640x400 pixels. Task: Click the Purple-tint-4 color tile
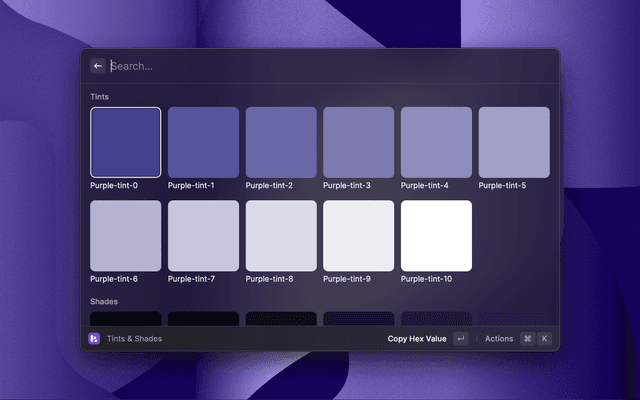436,142
